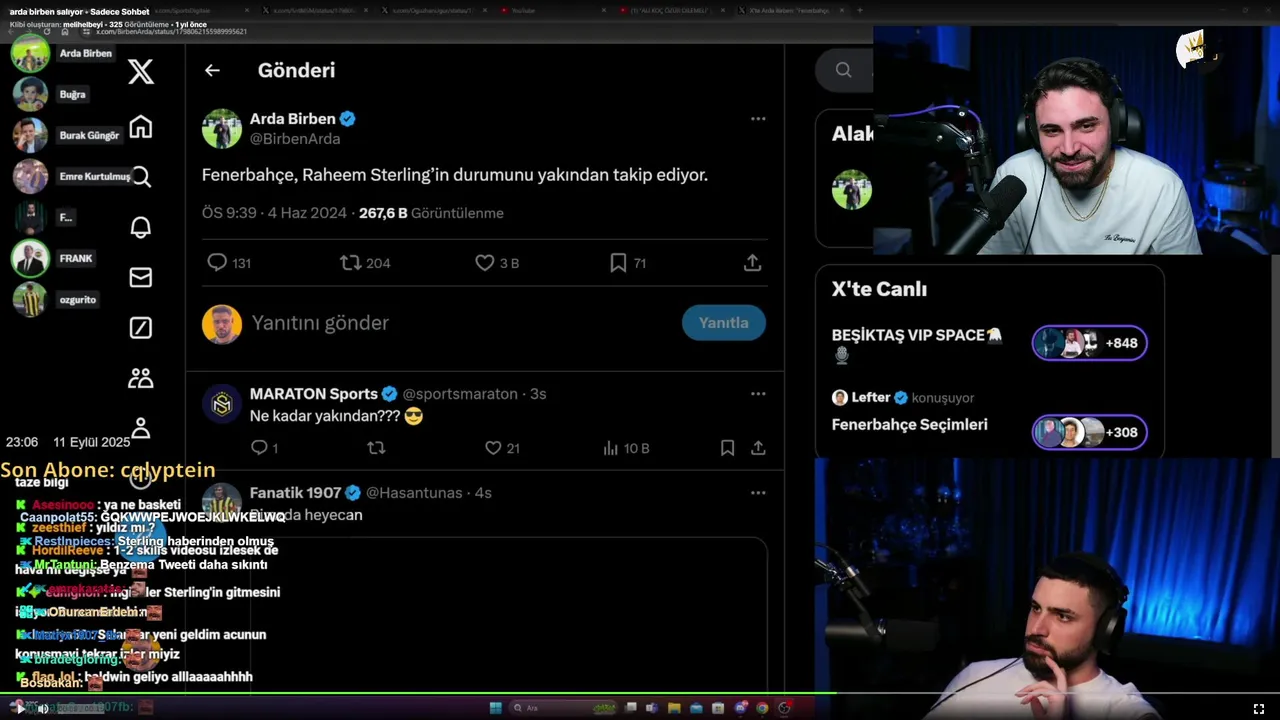Open Arda Birben display name link
1280x720 pixels.
(293, 119)
